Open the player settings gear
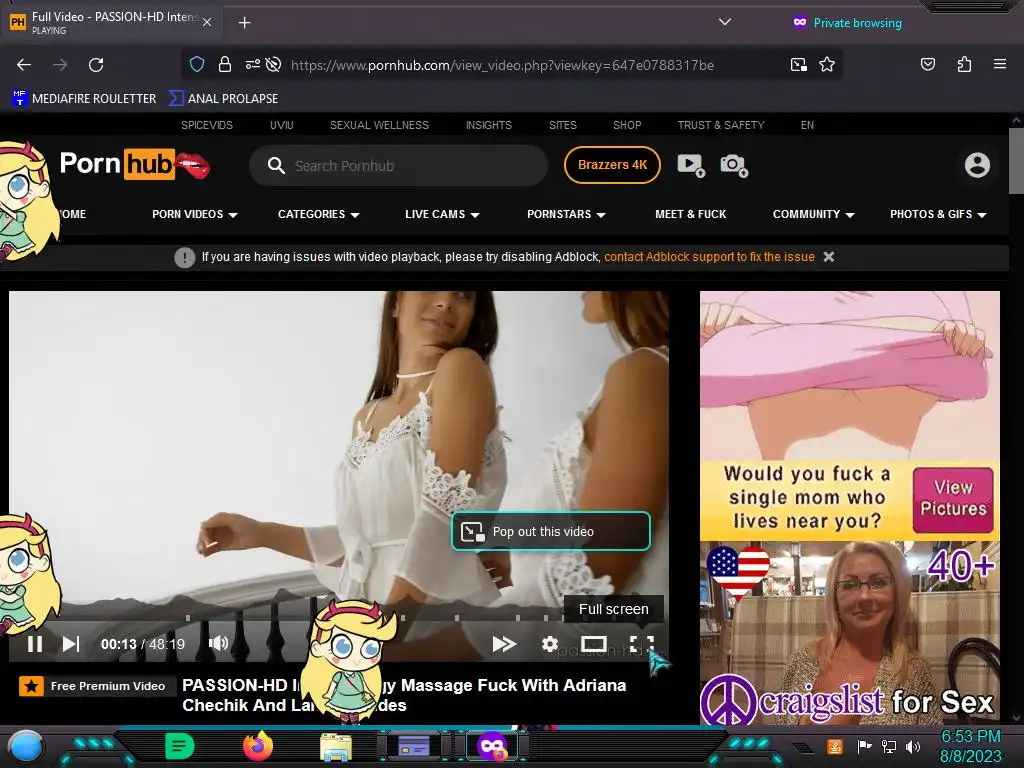Image resolution: width=1024 pixels, height=768 pixels. click(550, 644)
